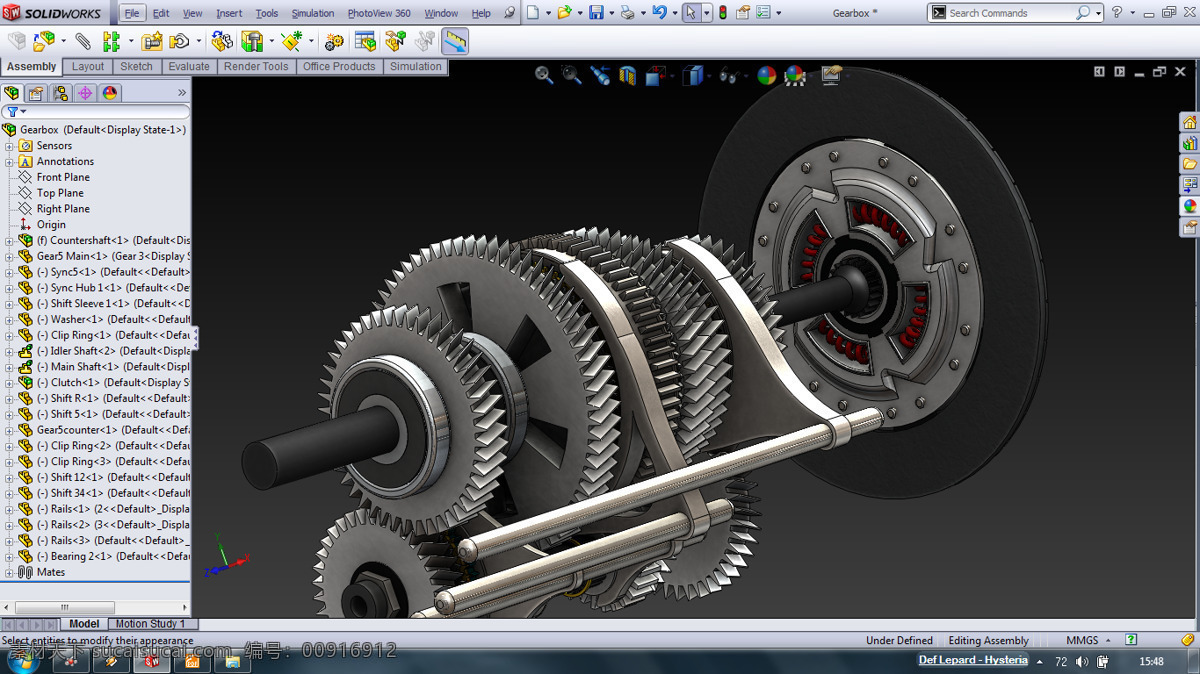Image resolution: width=1200 pixels, height=674 pixels.
Task: Click the Move Component icon
Action: tap(179, 41)
